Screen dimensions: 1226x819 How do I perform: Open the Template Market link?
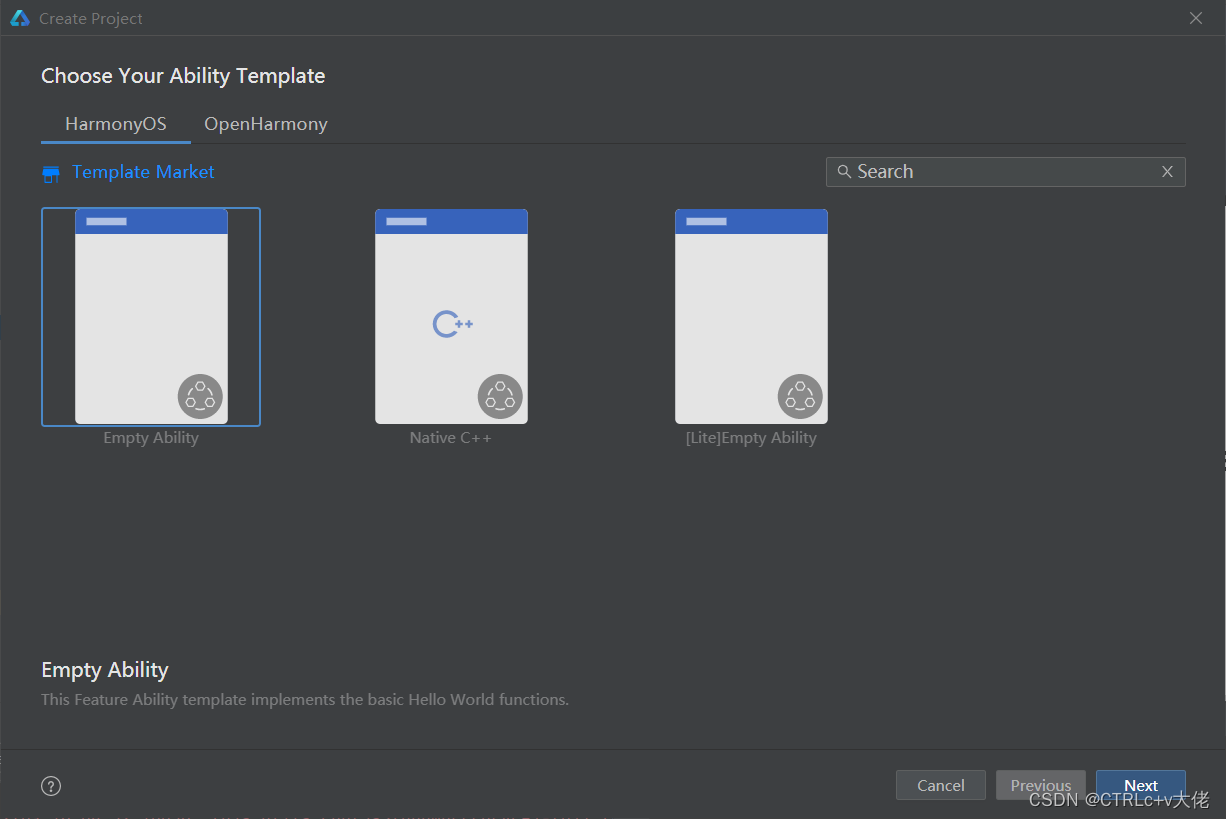[143, 172]
